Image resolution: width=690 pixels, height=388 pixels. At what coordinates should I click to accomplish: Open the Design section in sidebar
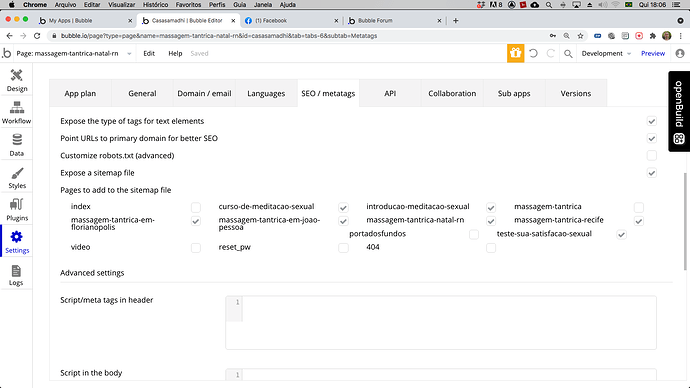click(x=17, y=81)
